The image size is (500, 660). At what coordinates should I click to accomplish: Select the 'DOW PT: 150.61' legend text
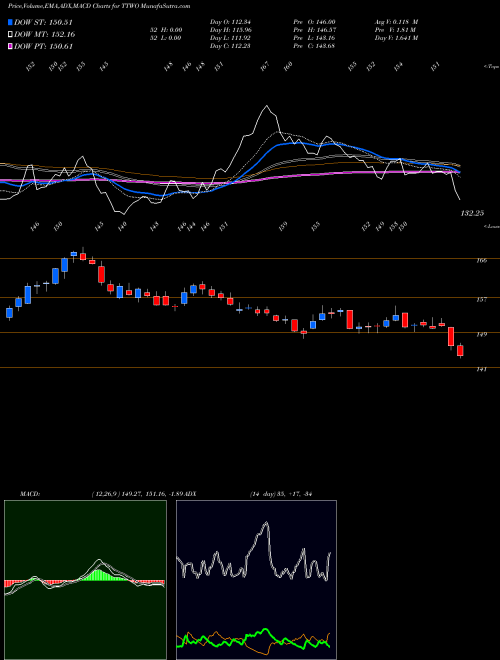pyautogui.click(x=44, y=46)
